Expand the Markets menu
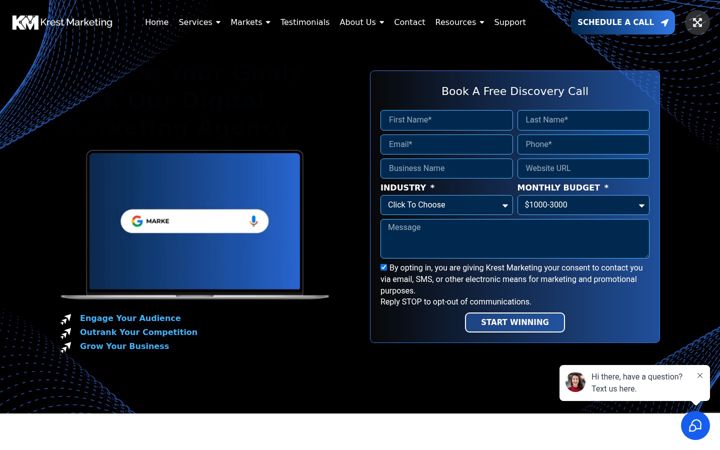Viewport: 720px width, 450px height. tap(250, 22)
